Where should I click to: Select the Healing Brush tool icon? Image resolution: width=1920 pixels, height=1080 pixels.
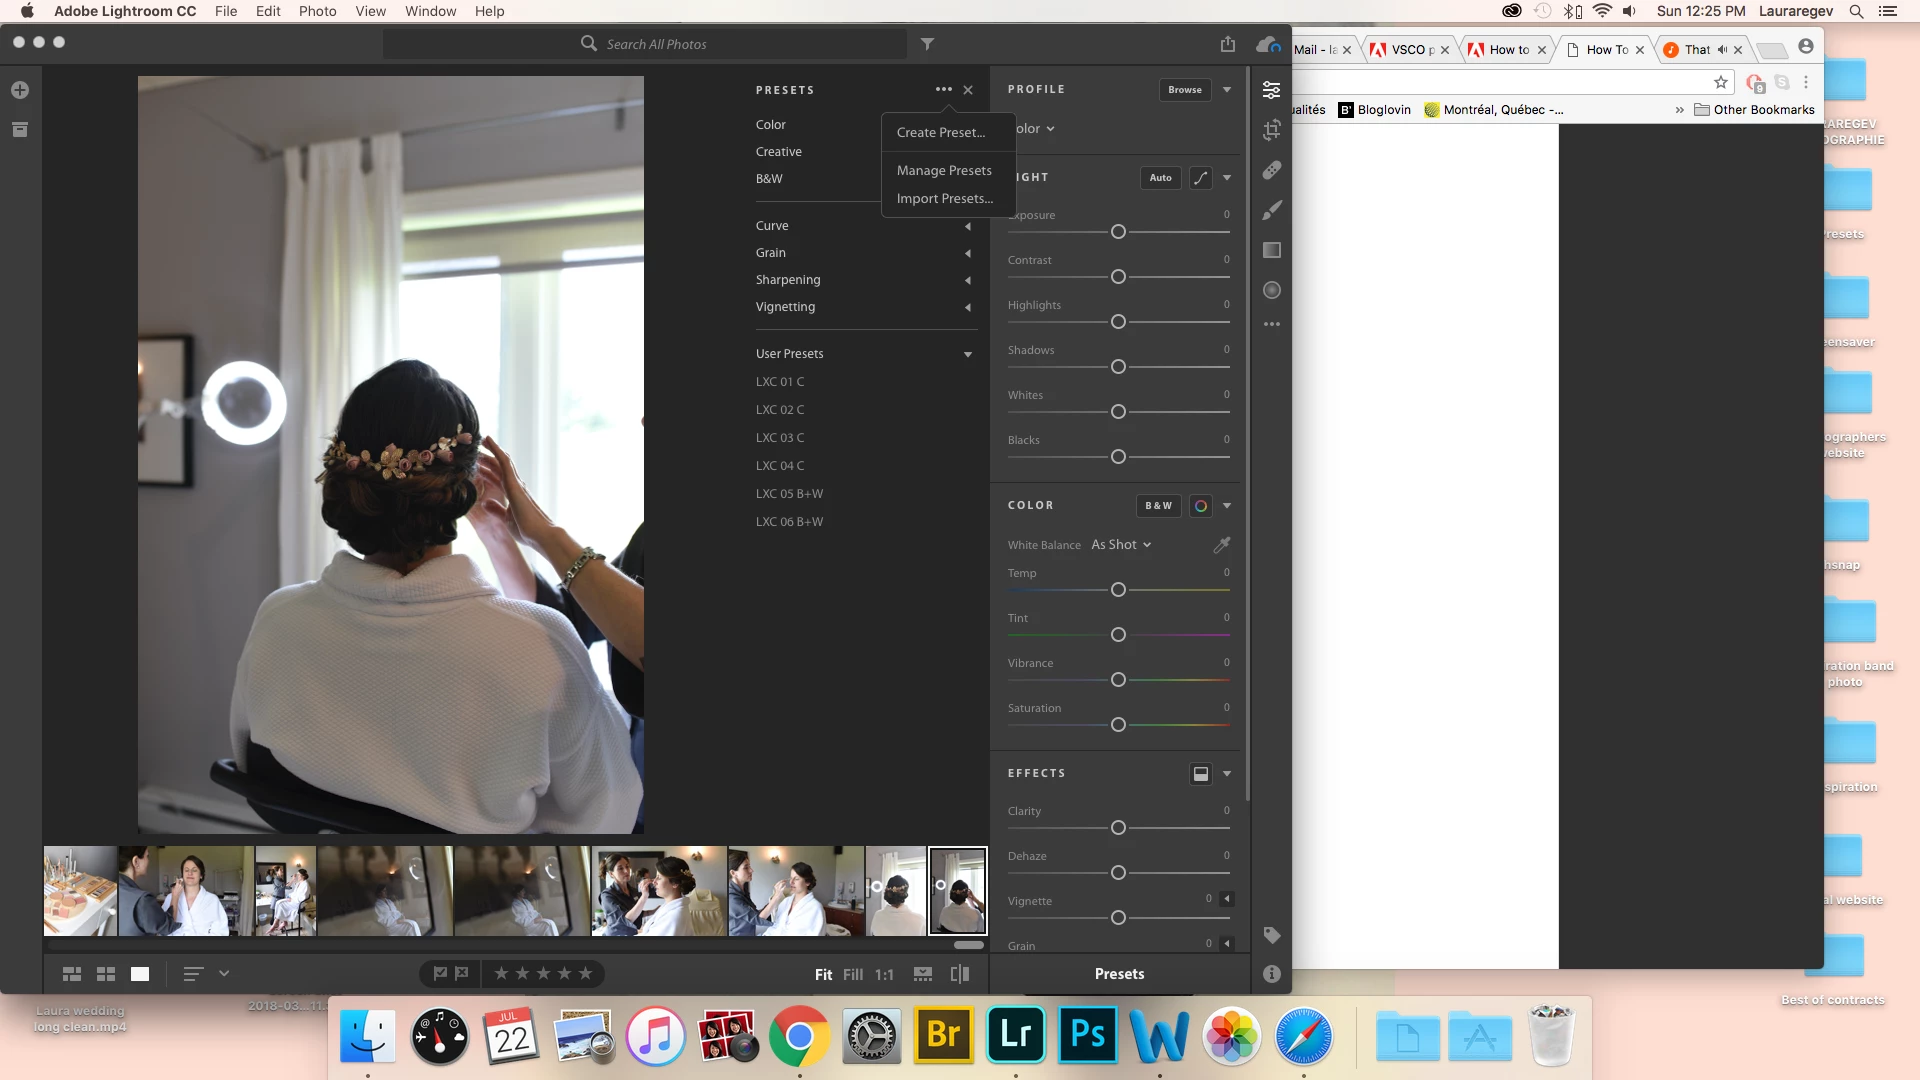click(x=1272, y=170)
